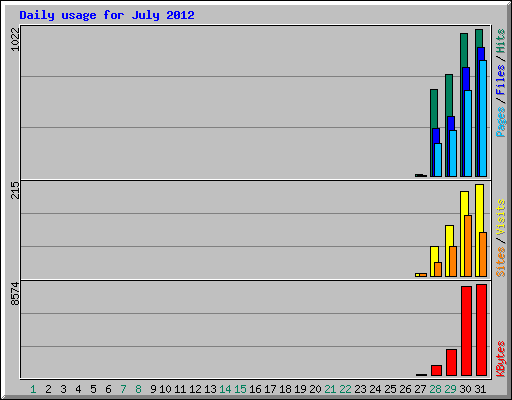Click day label 10 on the x-axis
The height and width of the screenshot is (400, 512).
pyautogui.click(x=165, y=389)
